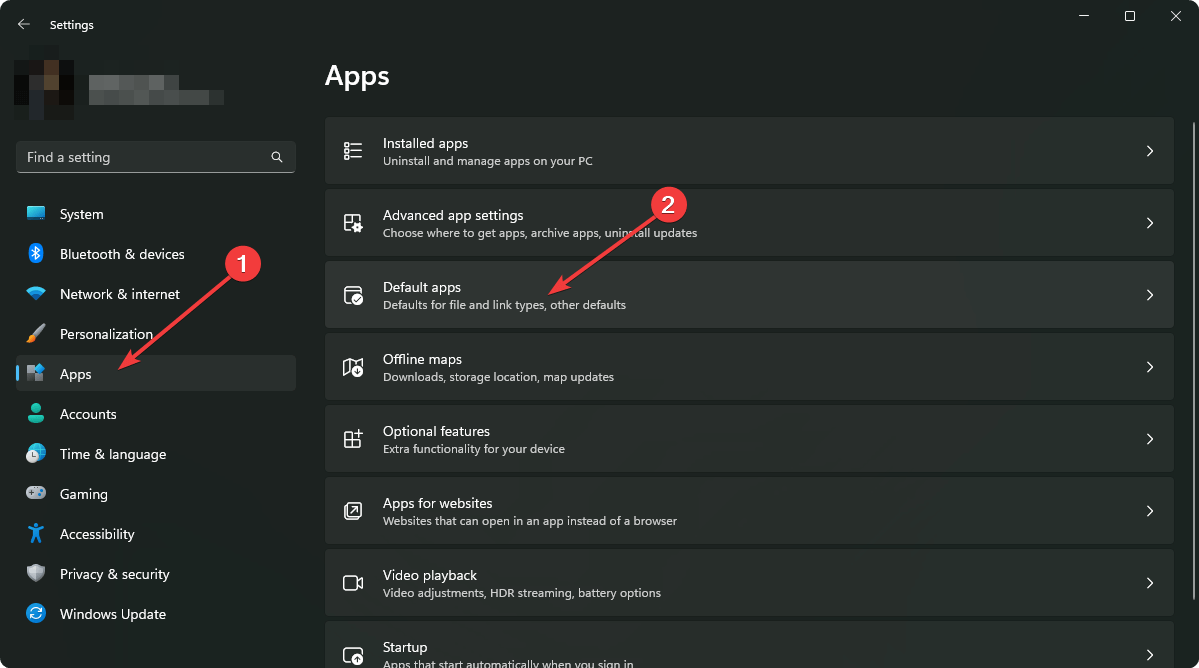Screen dimensions: 1199x668
Task: Click 'Defaults for file and link types' description
Action: (x=504, y=305)
